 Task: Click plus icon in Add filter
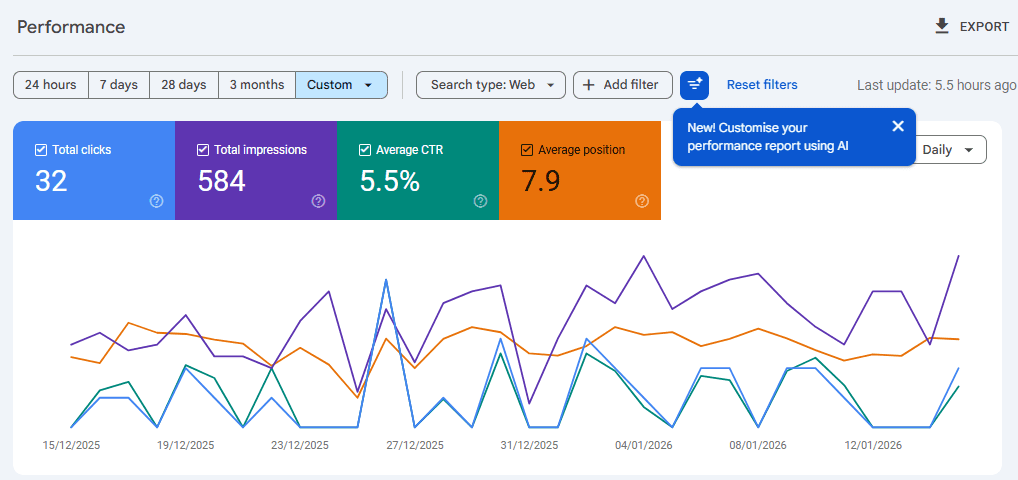click(x=589, y=85)
